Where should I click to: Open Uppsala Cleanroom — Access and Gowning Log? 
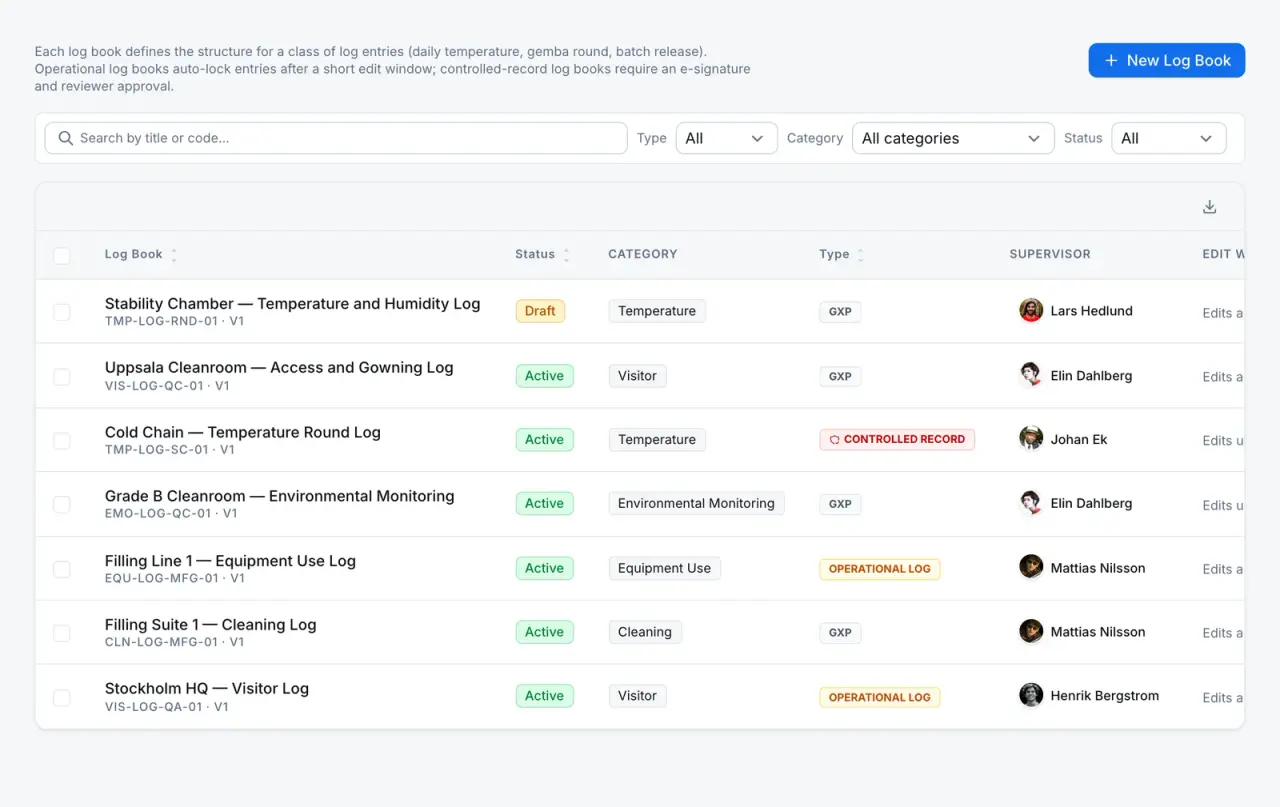tap(279, 367)
